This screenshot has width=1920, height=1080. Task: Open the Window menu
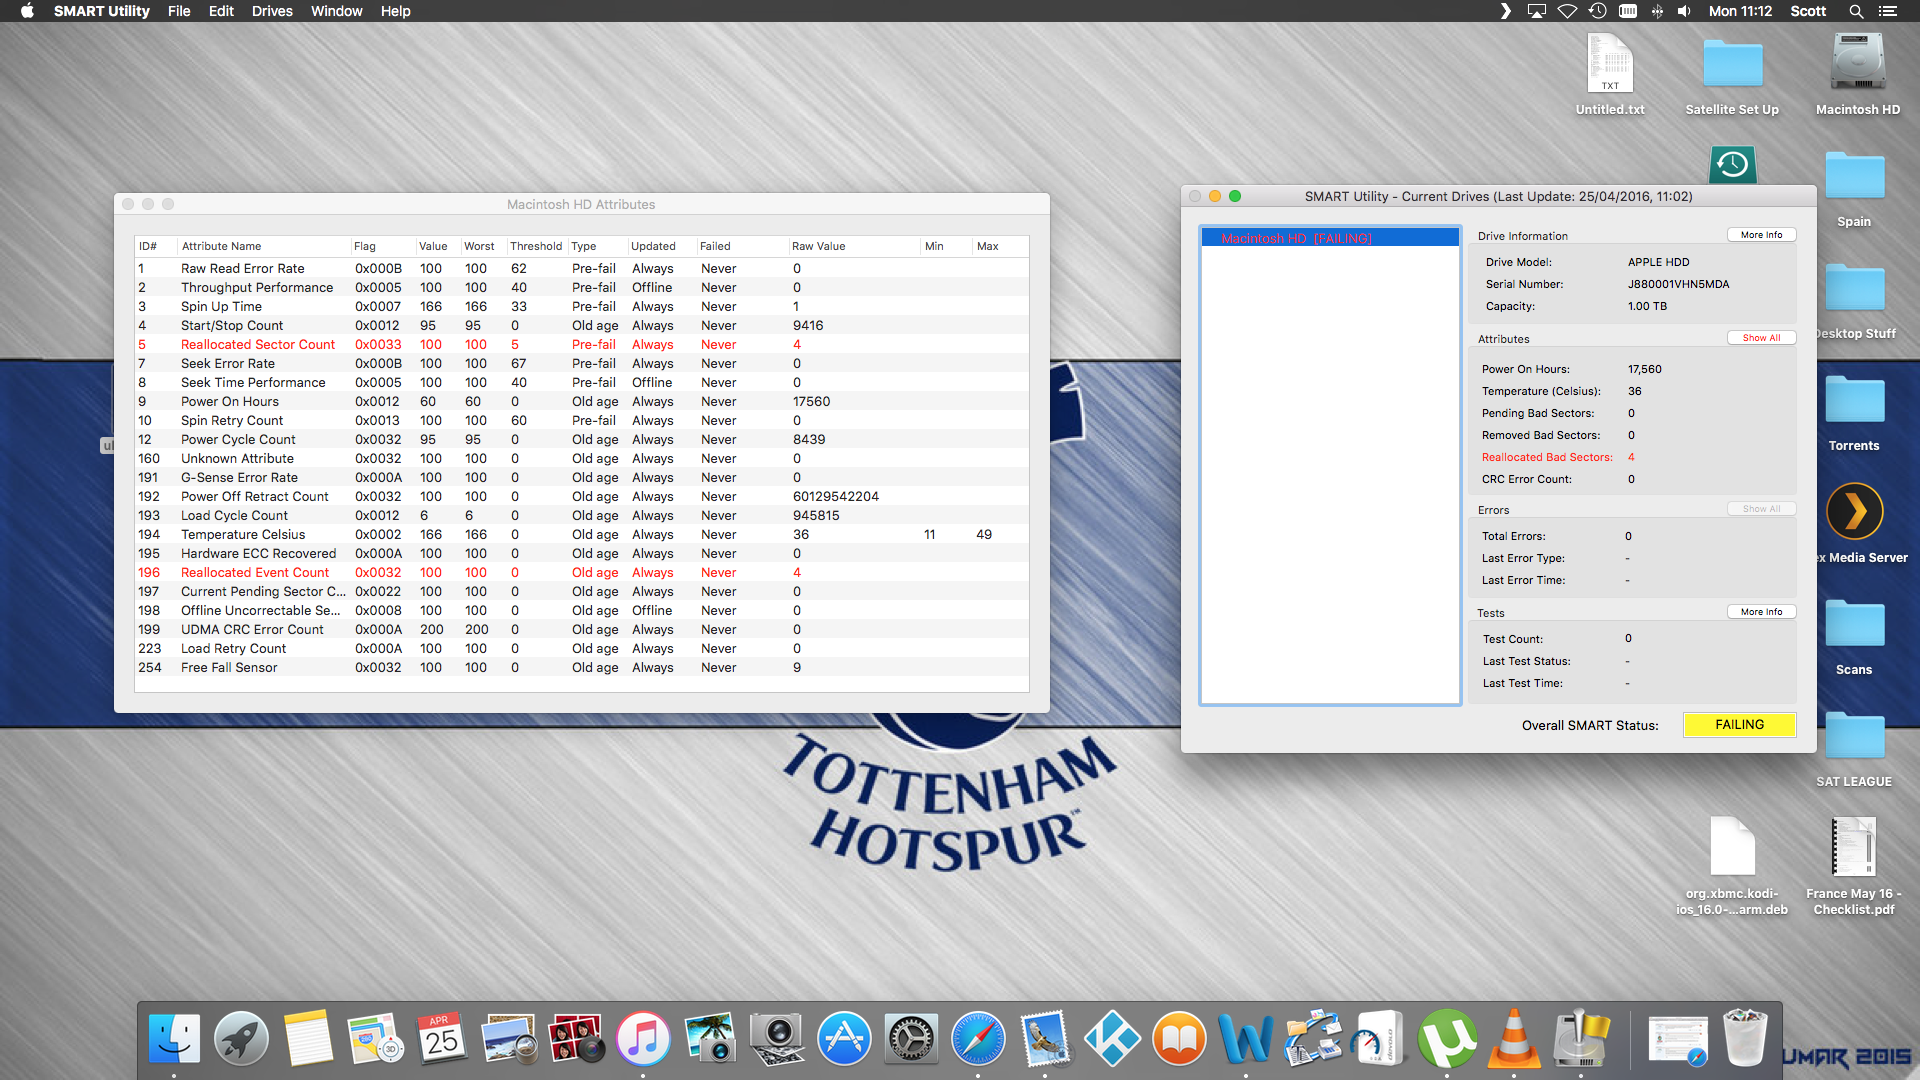click(x=337, y=11)
